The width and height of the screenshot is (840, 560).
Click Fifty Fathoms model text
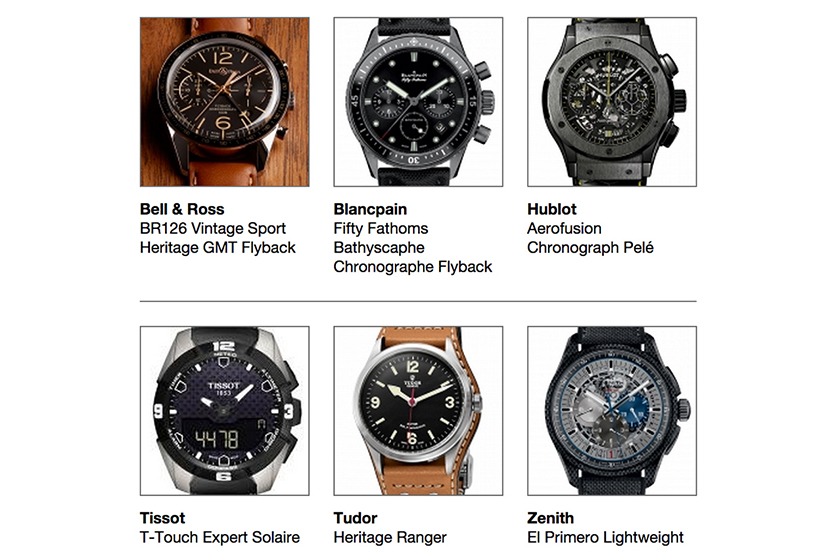point(381,228)
